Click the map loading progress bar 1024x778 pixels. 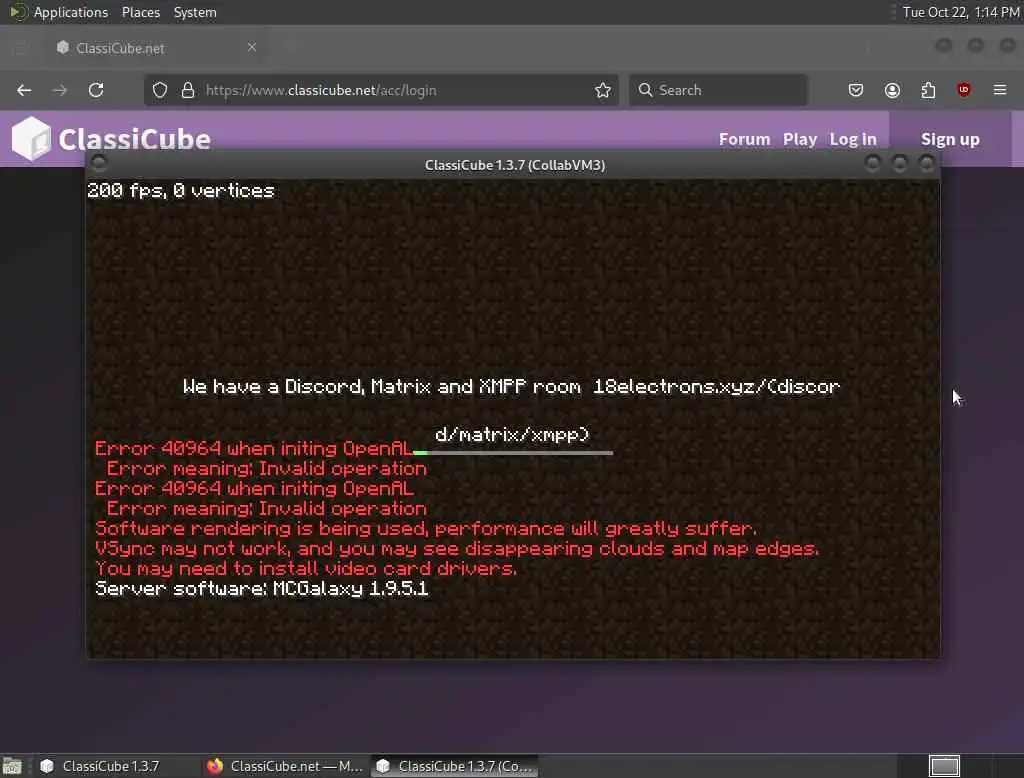click(x=513, y=452)
